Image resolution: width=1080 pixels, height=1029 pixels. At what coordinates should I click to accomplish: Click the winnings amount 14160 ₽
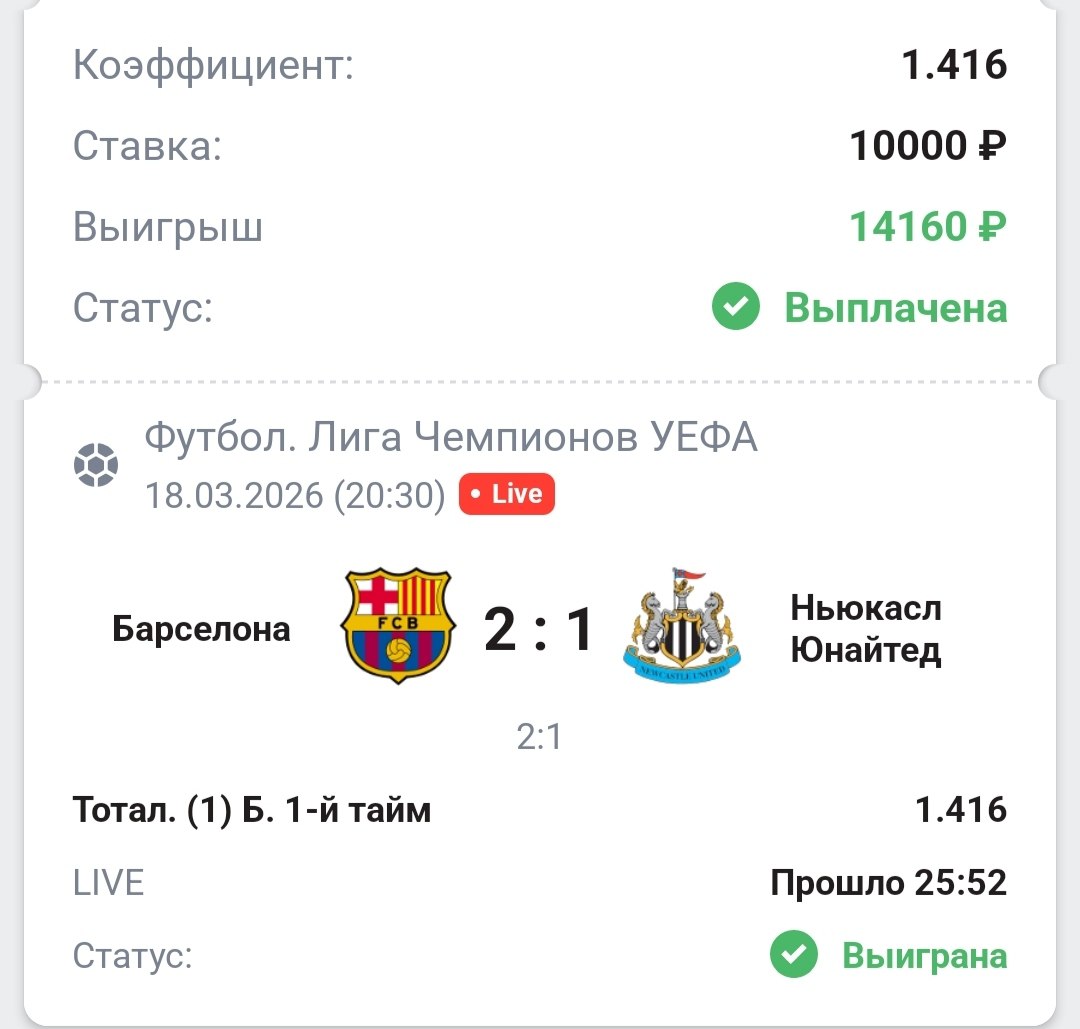tap(928, 228)
